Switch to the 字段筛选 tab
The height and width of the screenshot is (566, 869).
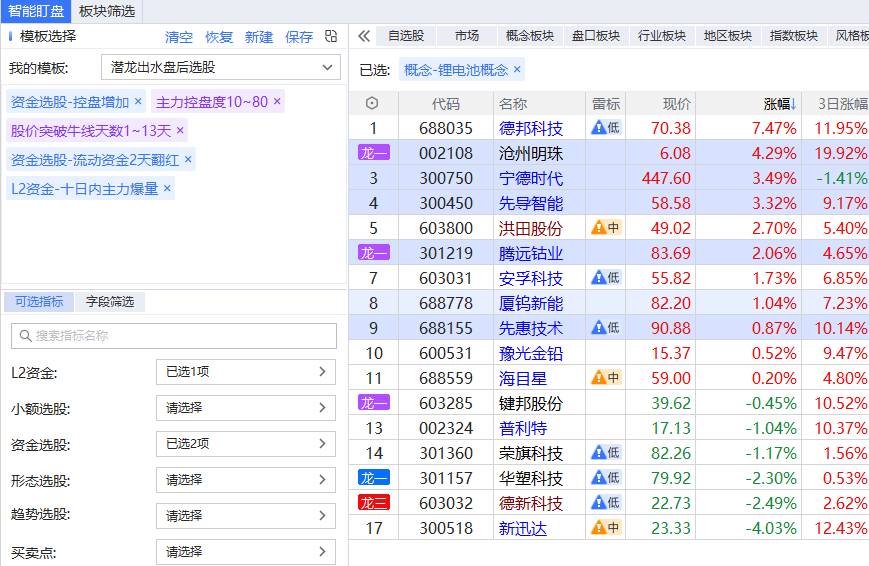tap(110, 302)
